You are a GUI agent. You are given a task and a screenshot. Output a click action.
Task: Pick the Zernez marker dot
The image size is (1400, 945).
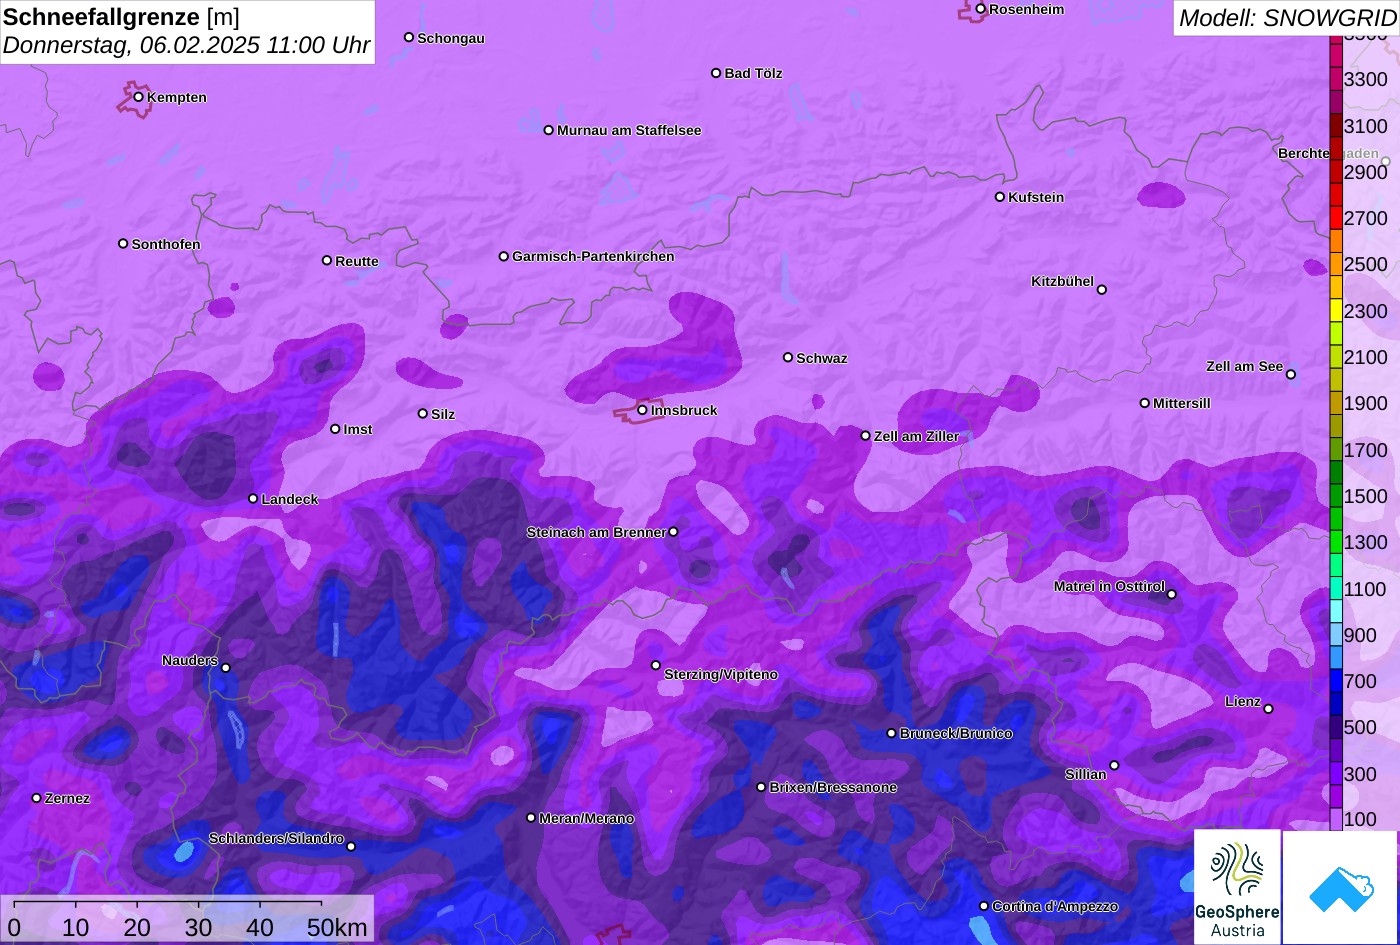[x=37, y=798]
